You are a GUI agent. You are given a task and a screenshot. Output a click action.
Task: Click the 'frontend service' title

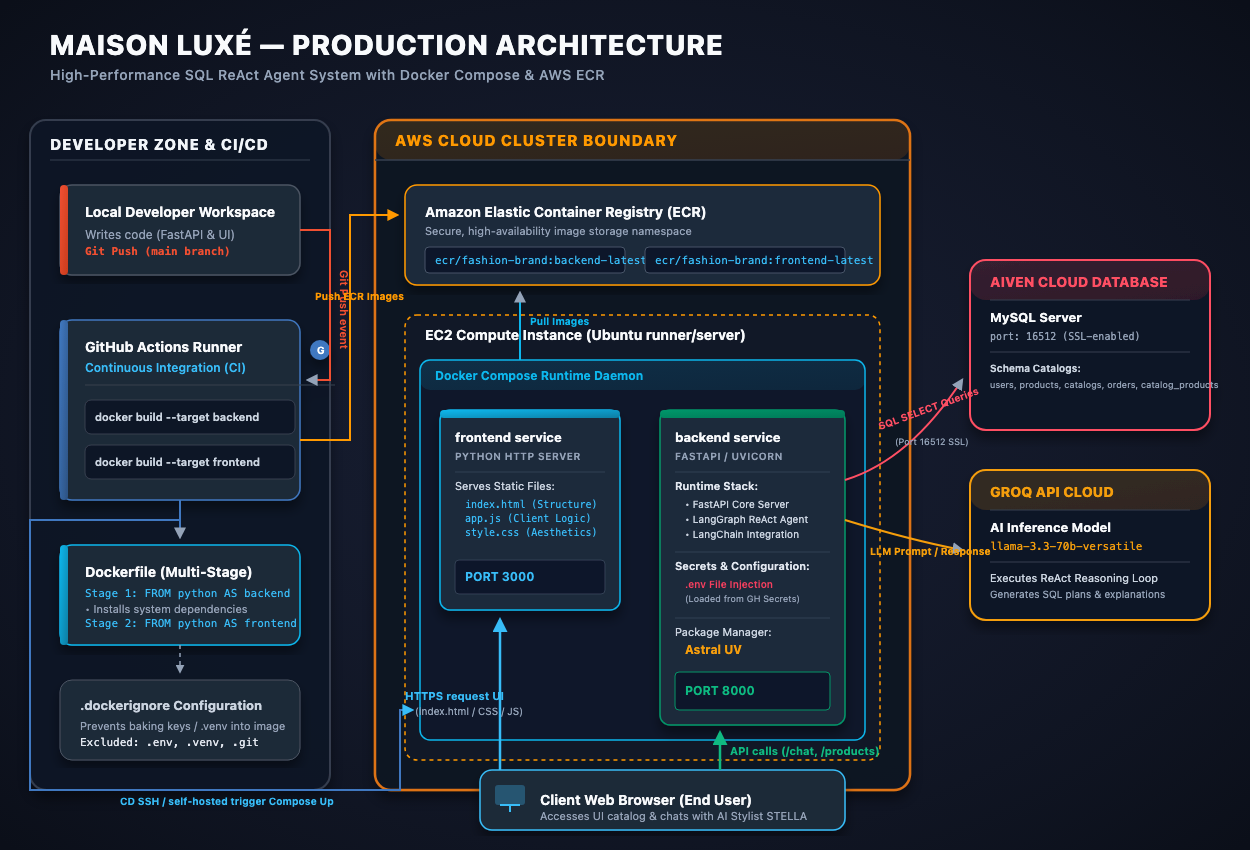click(x=508, y=437)
